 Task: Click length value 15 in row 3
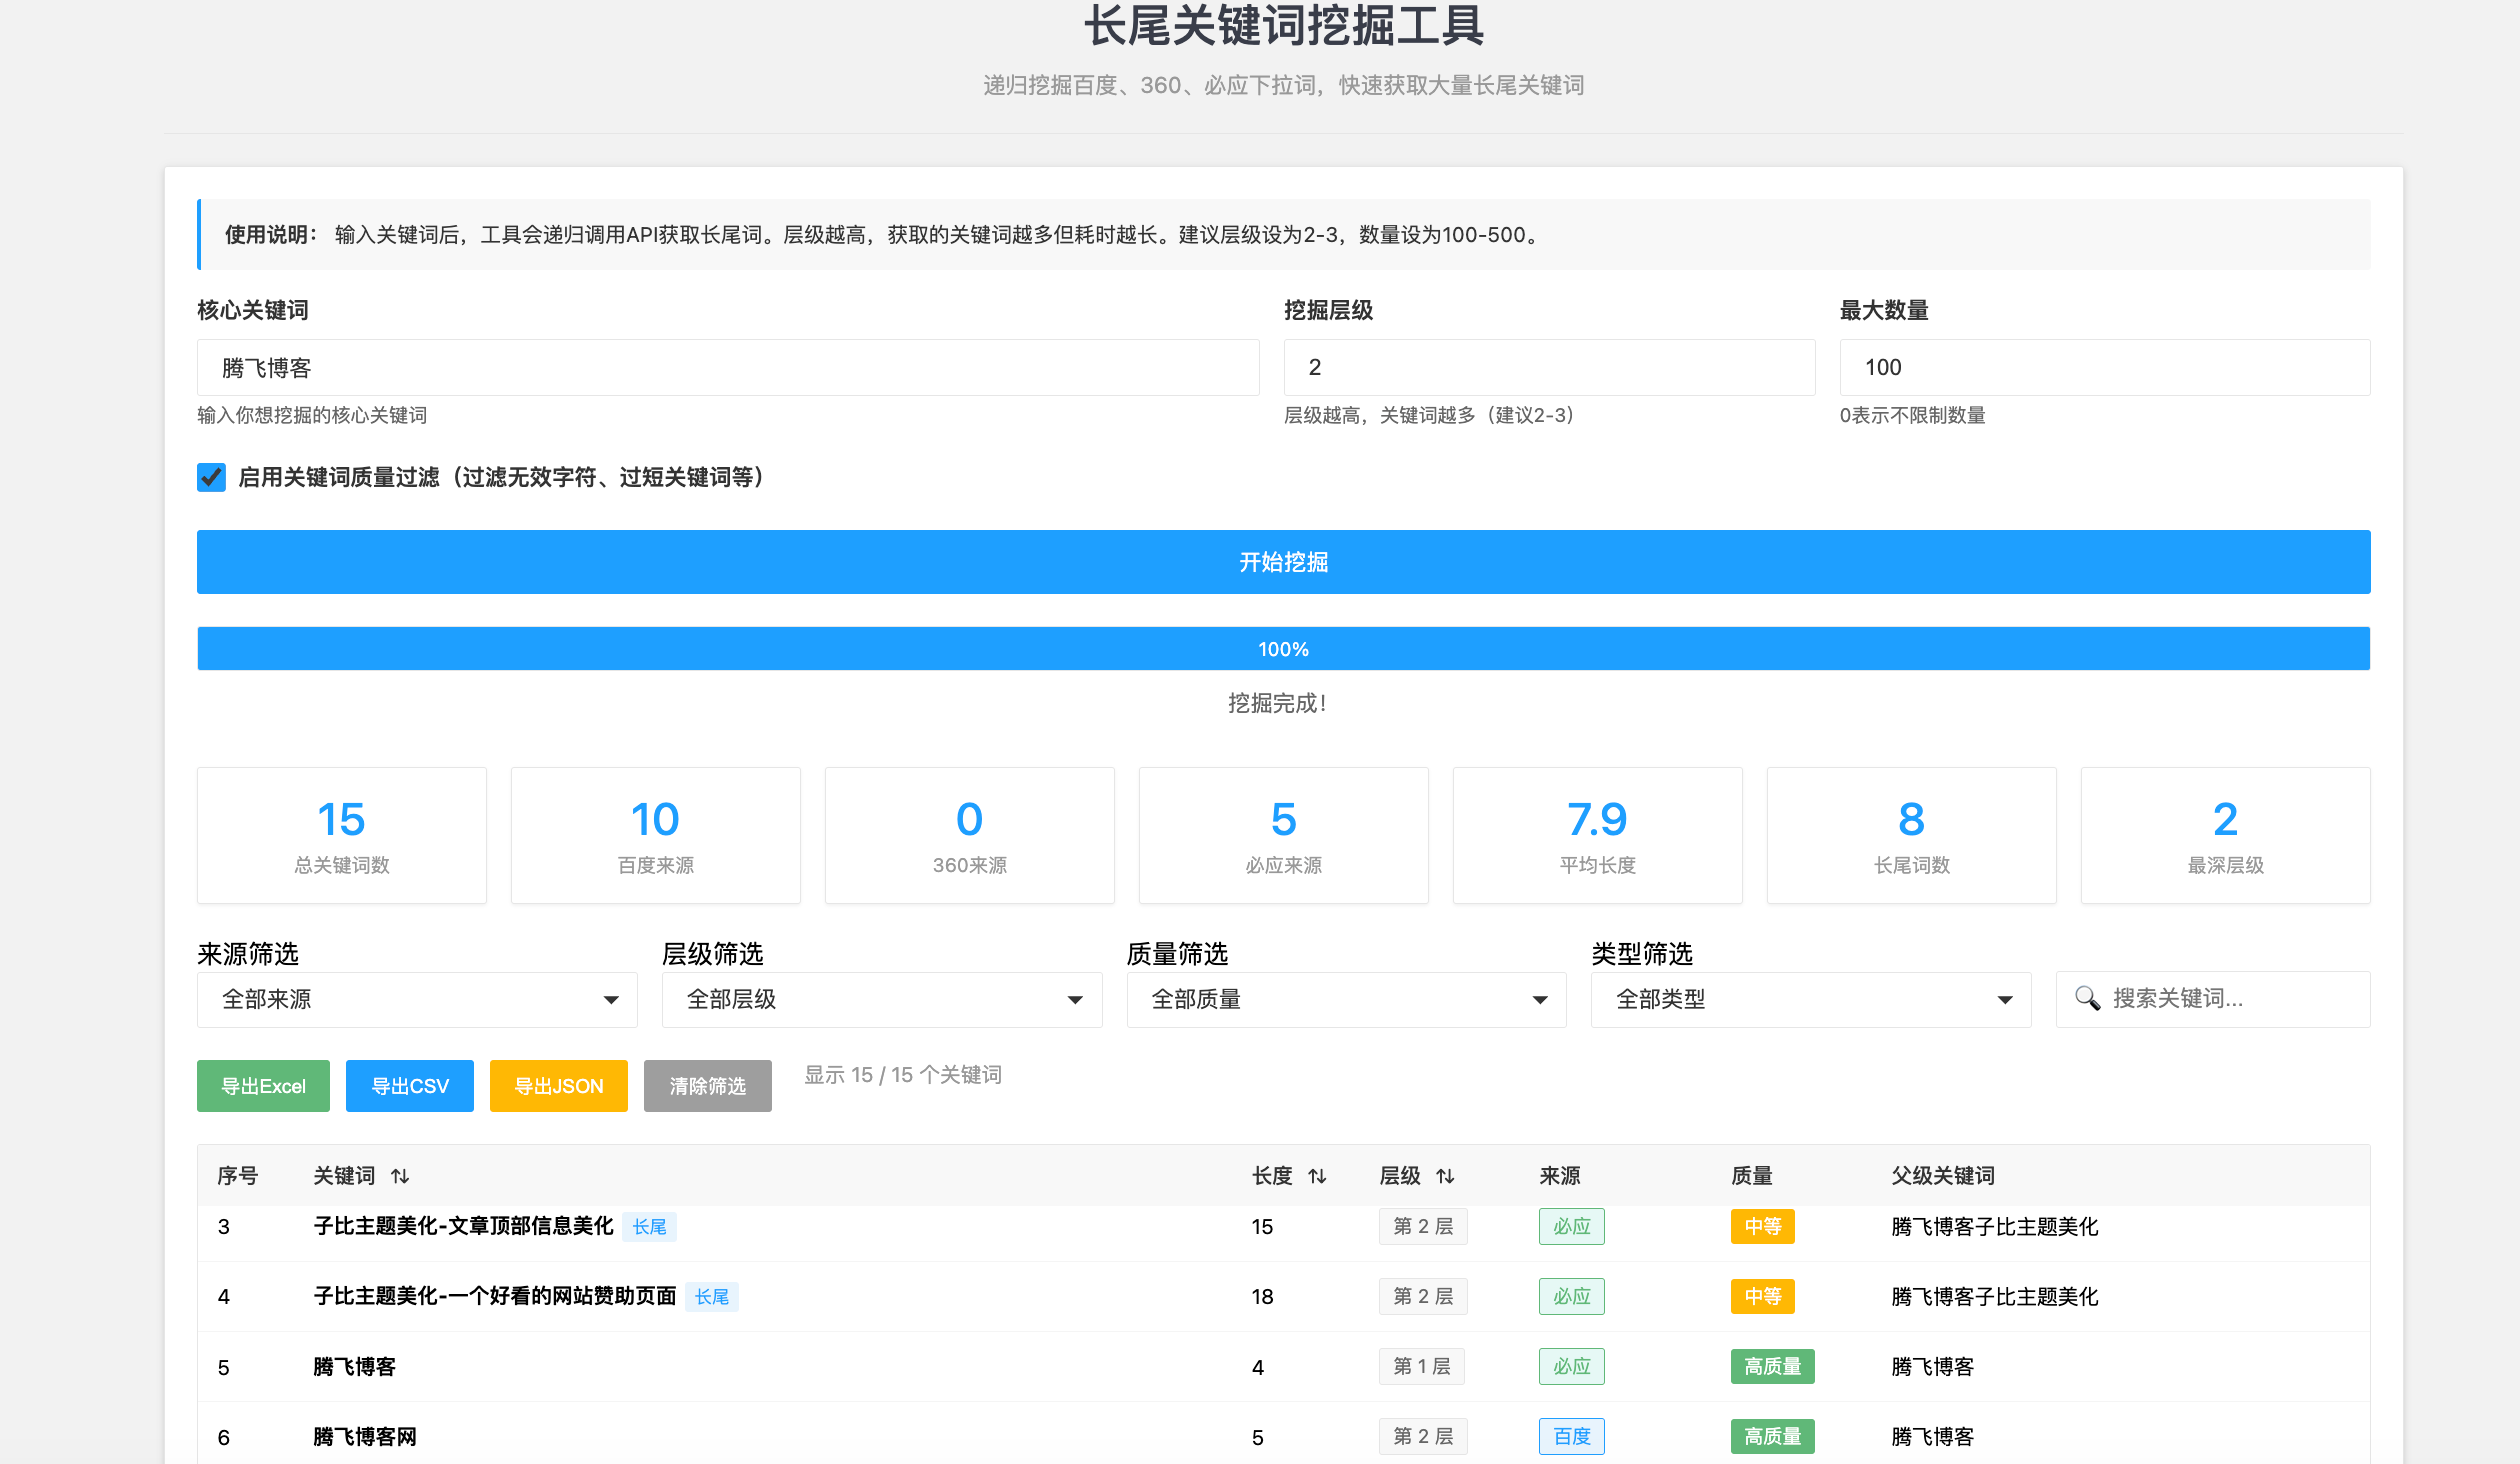[x=1262, y=1227]
